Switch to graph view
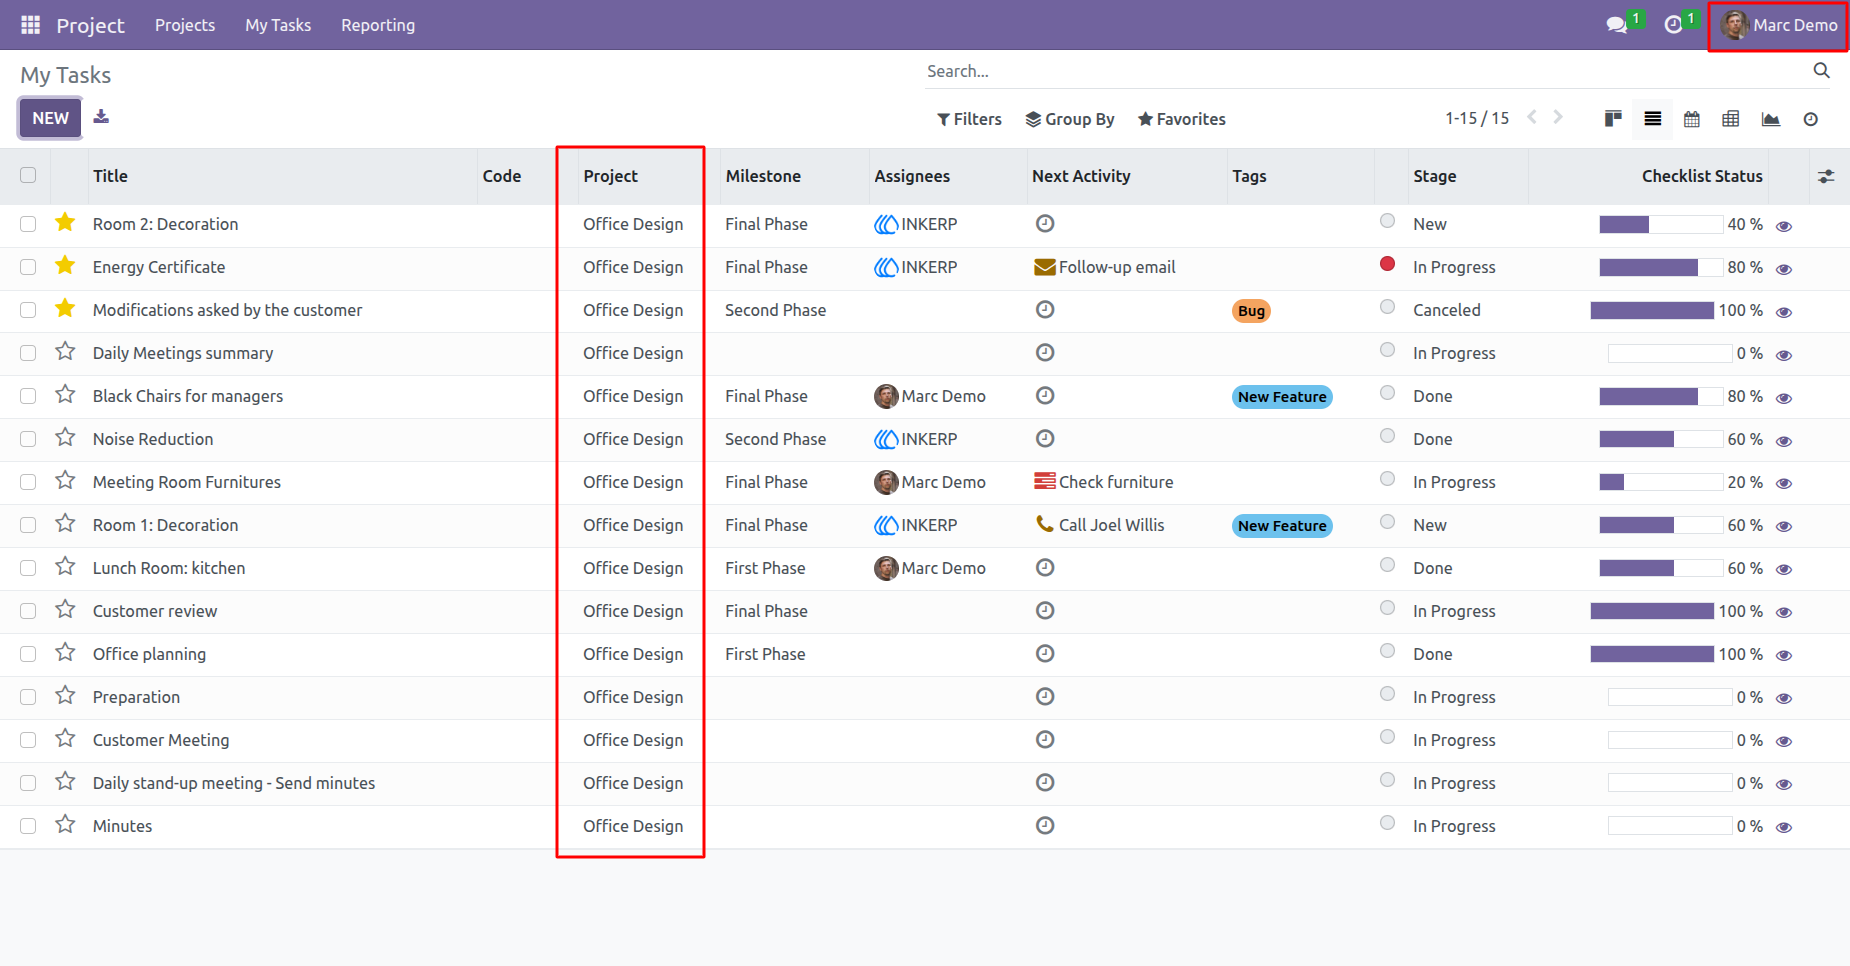The image size is (1850, 966). pos(1771,119)
